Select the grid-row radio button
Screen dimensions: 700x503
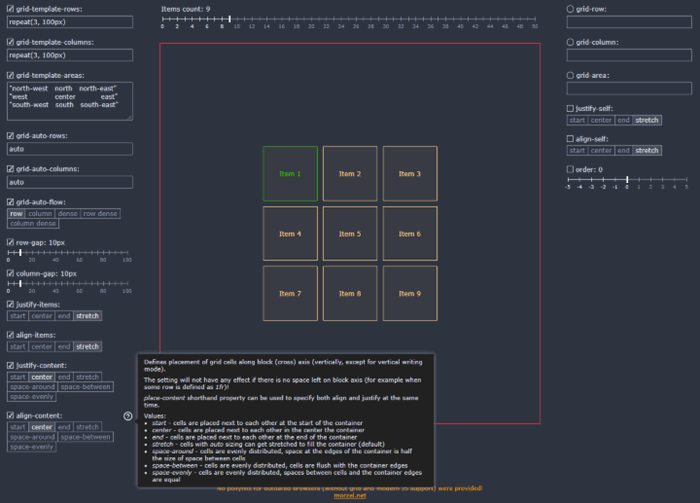tap(570, 9)
